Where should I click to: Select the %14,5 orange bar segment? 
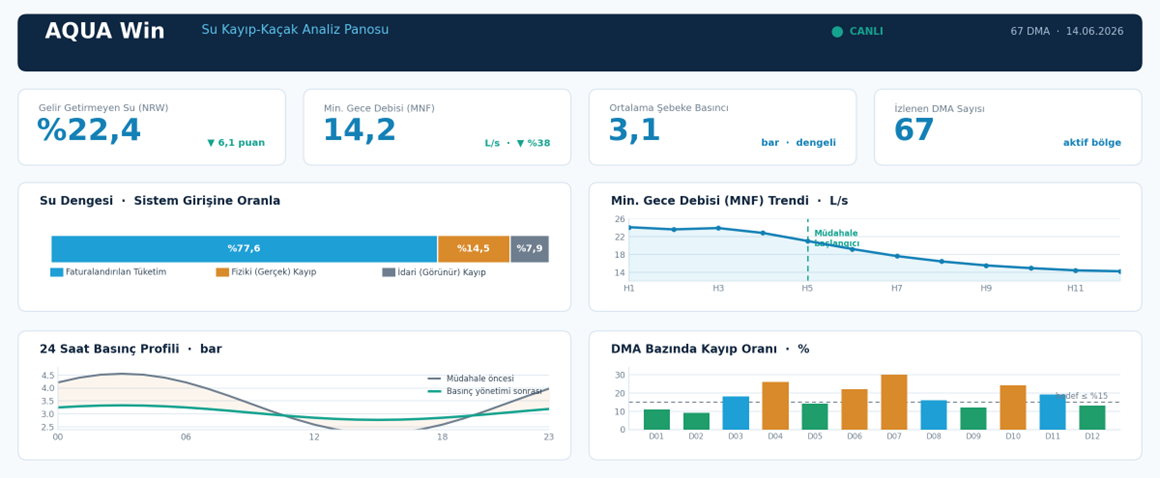[473, 249]
